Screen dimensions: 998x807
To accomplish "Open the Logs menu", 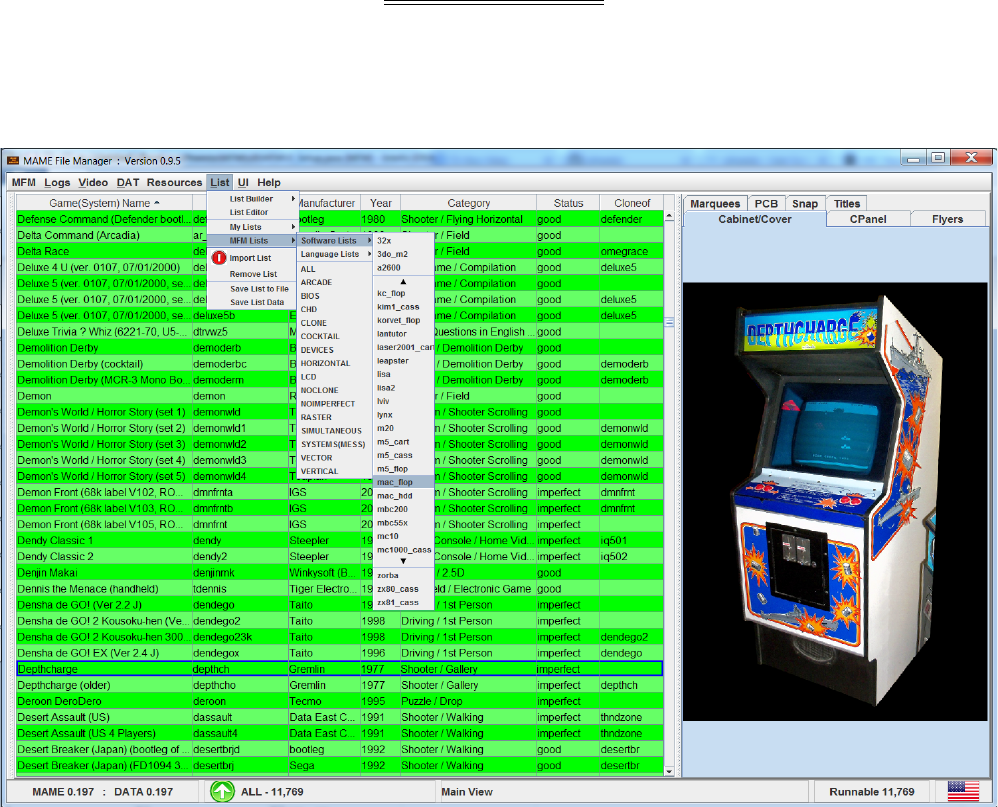I will coord(57,182).
